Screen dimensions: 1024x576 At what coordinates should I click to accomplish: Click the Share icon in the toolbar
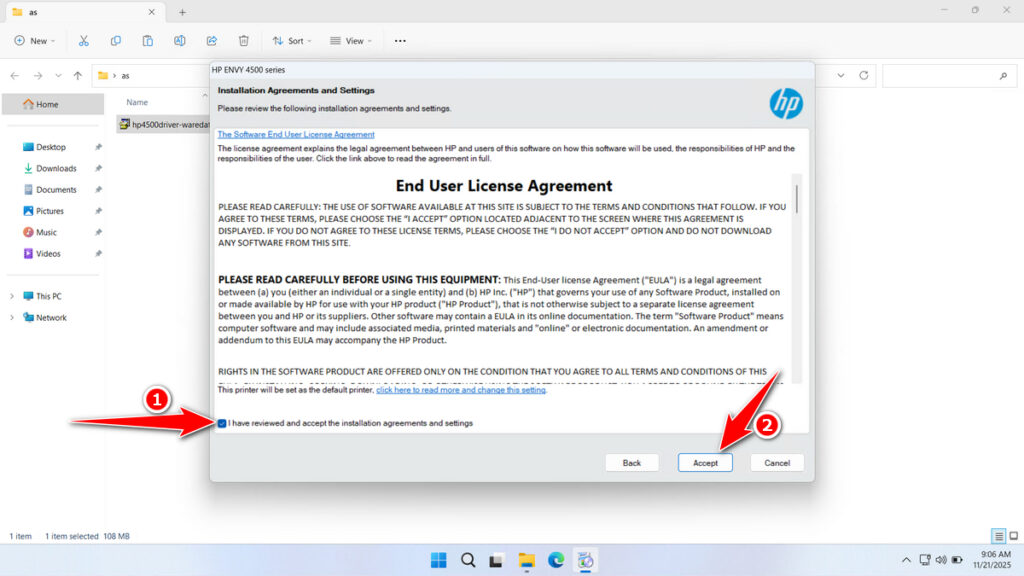point(211,40)
